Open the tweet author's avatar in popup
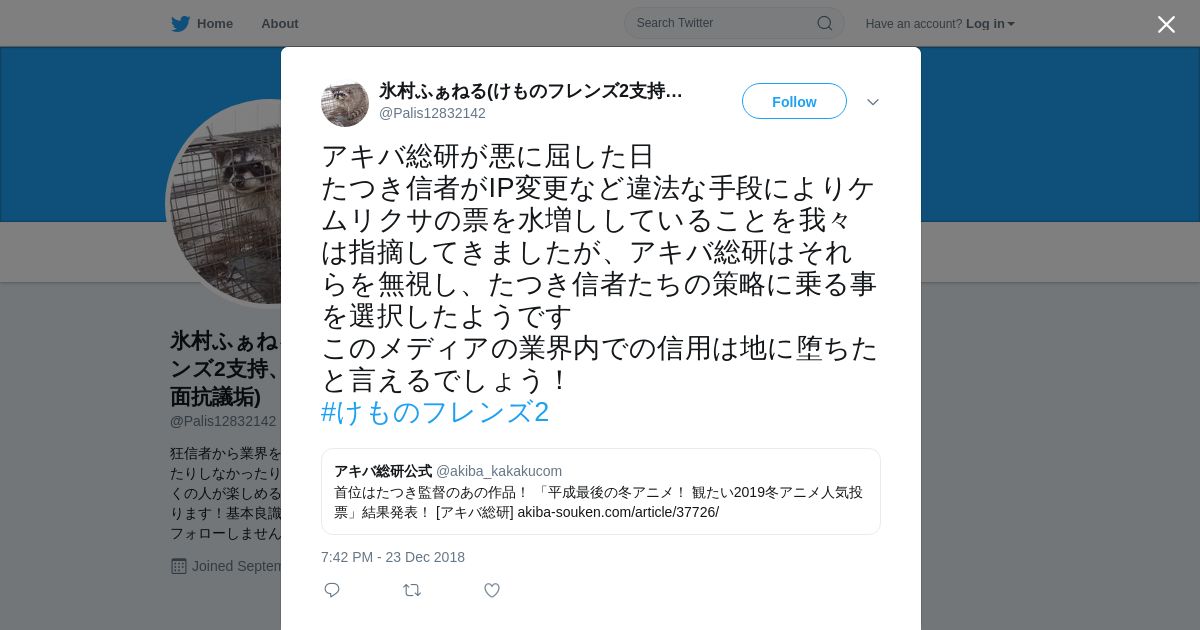This screenshot has width=1200, height=630. click(x=345, y=103)
